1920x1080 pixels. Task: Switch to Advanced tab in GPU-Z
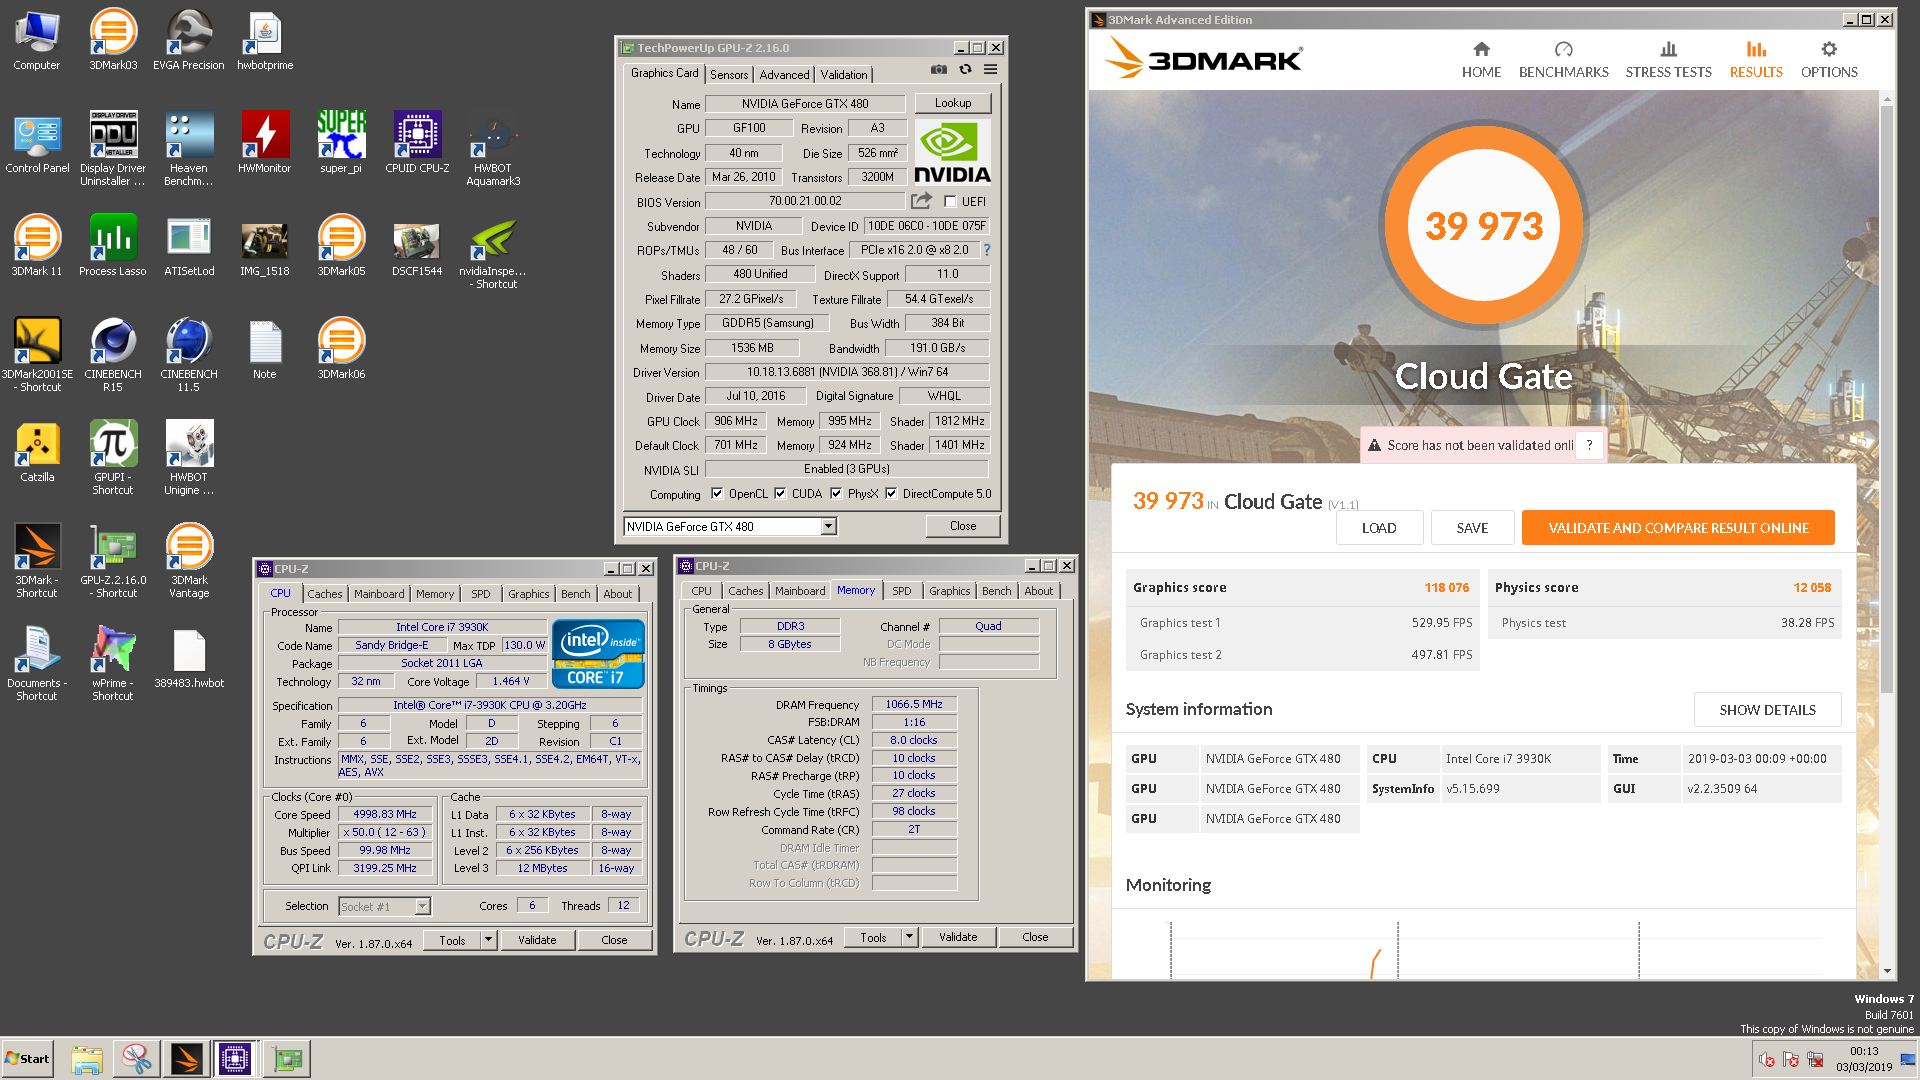pyautogui.click(x=784, y=75)
